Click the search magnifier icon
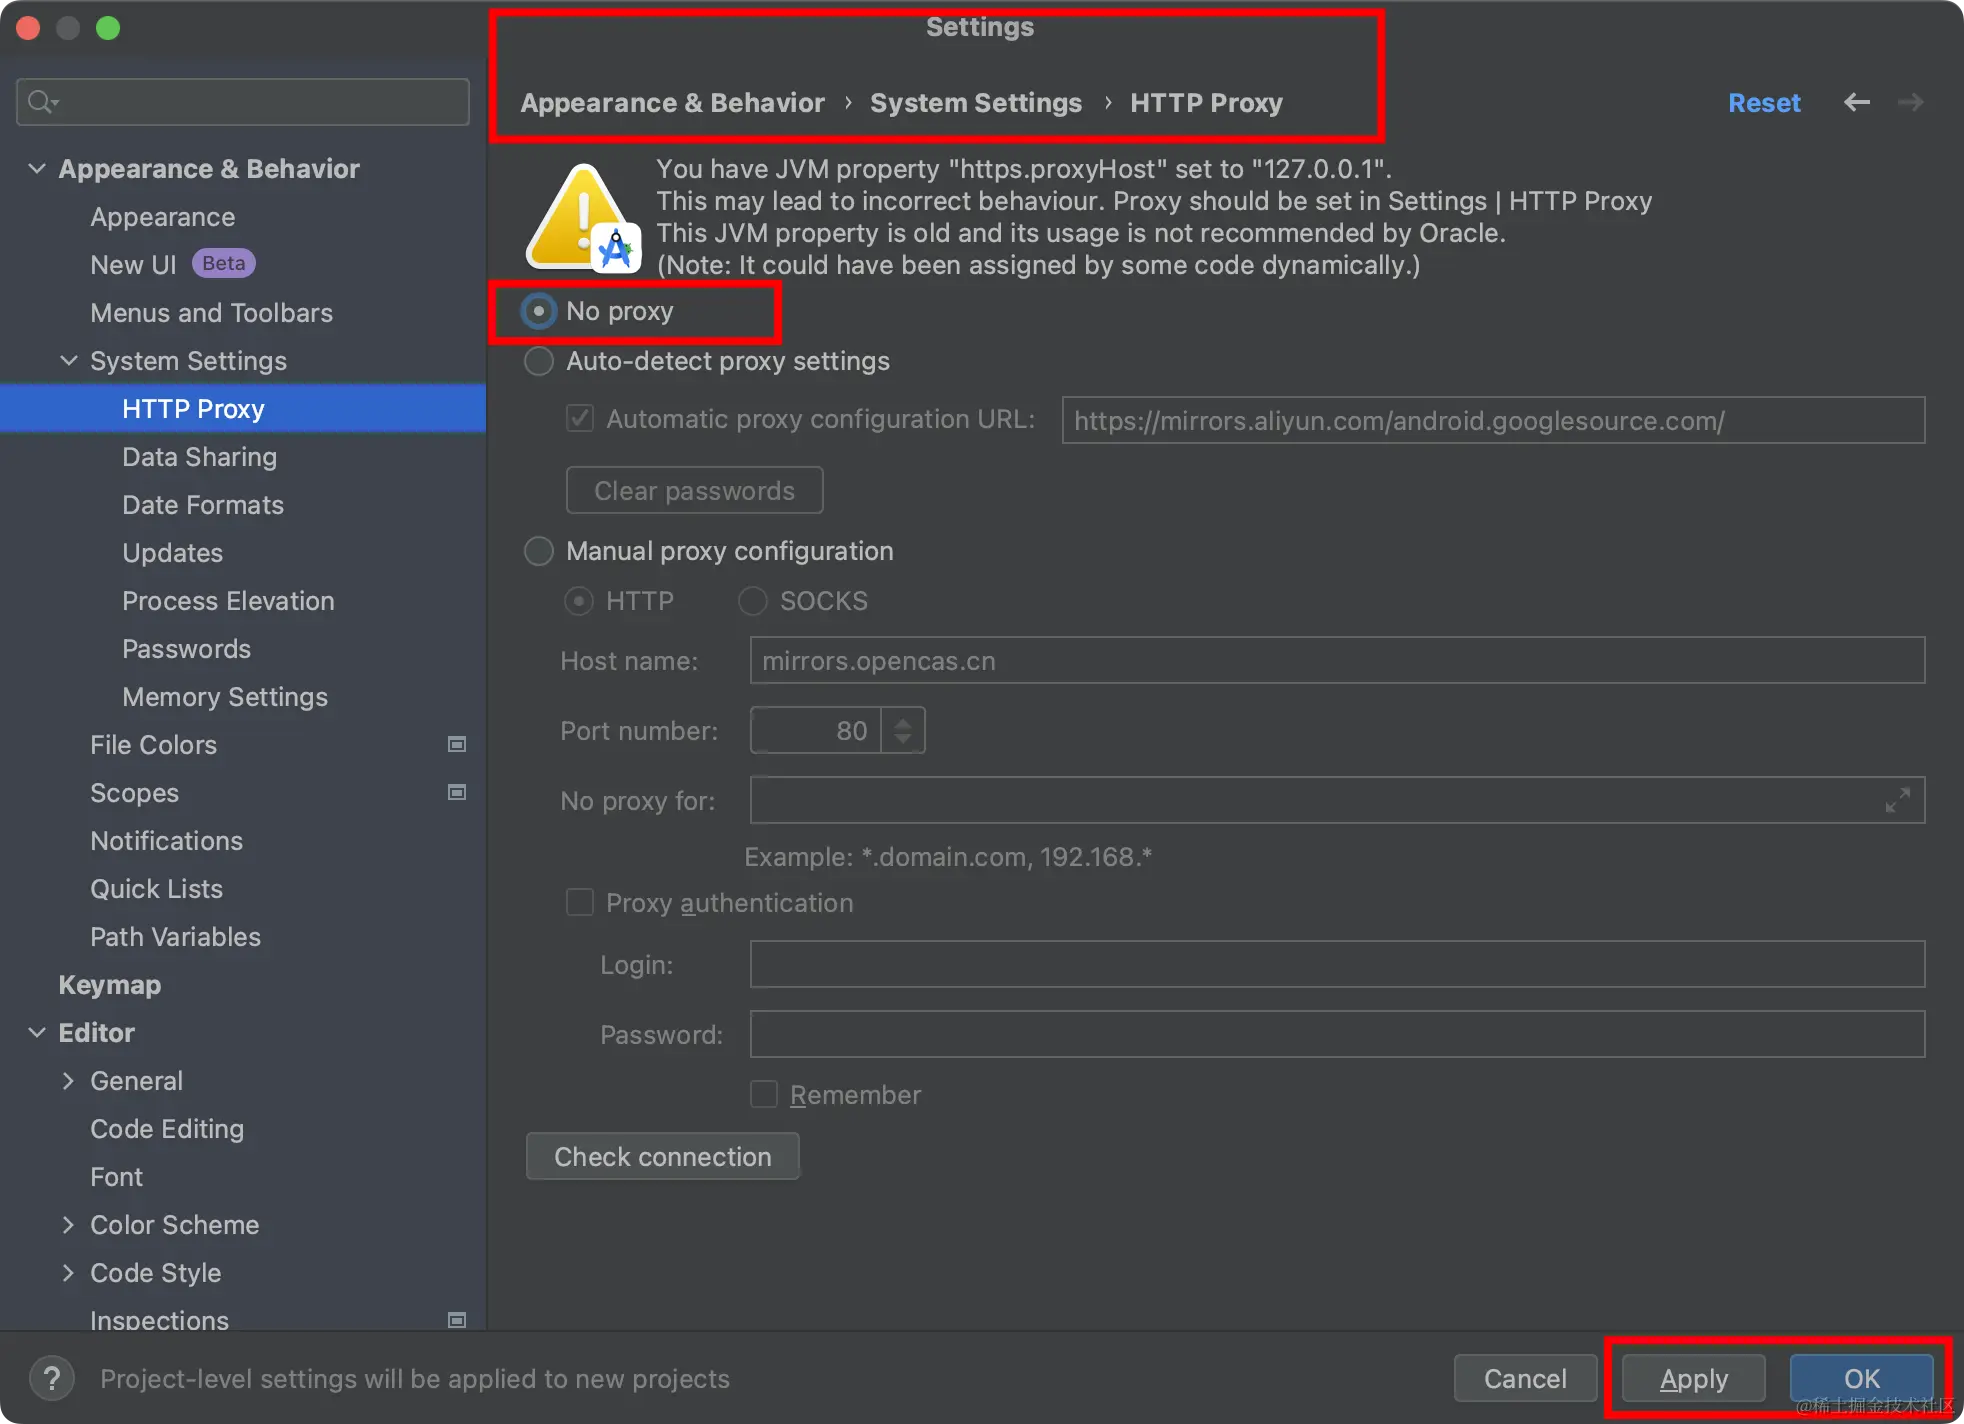The height and width of the screenshot is (1424, 1964). (42, 102)
